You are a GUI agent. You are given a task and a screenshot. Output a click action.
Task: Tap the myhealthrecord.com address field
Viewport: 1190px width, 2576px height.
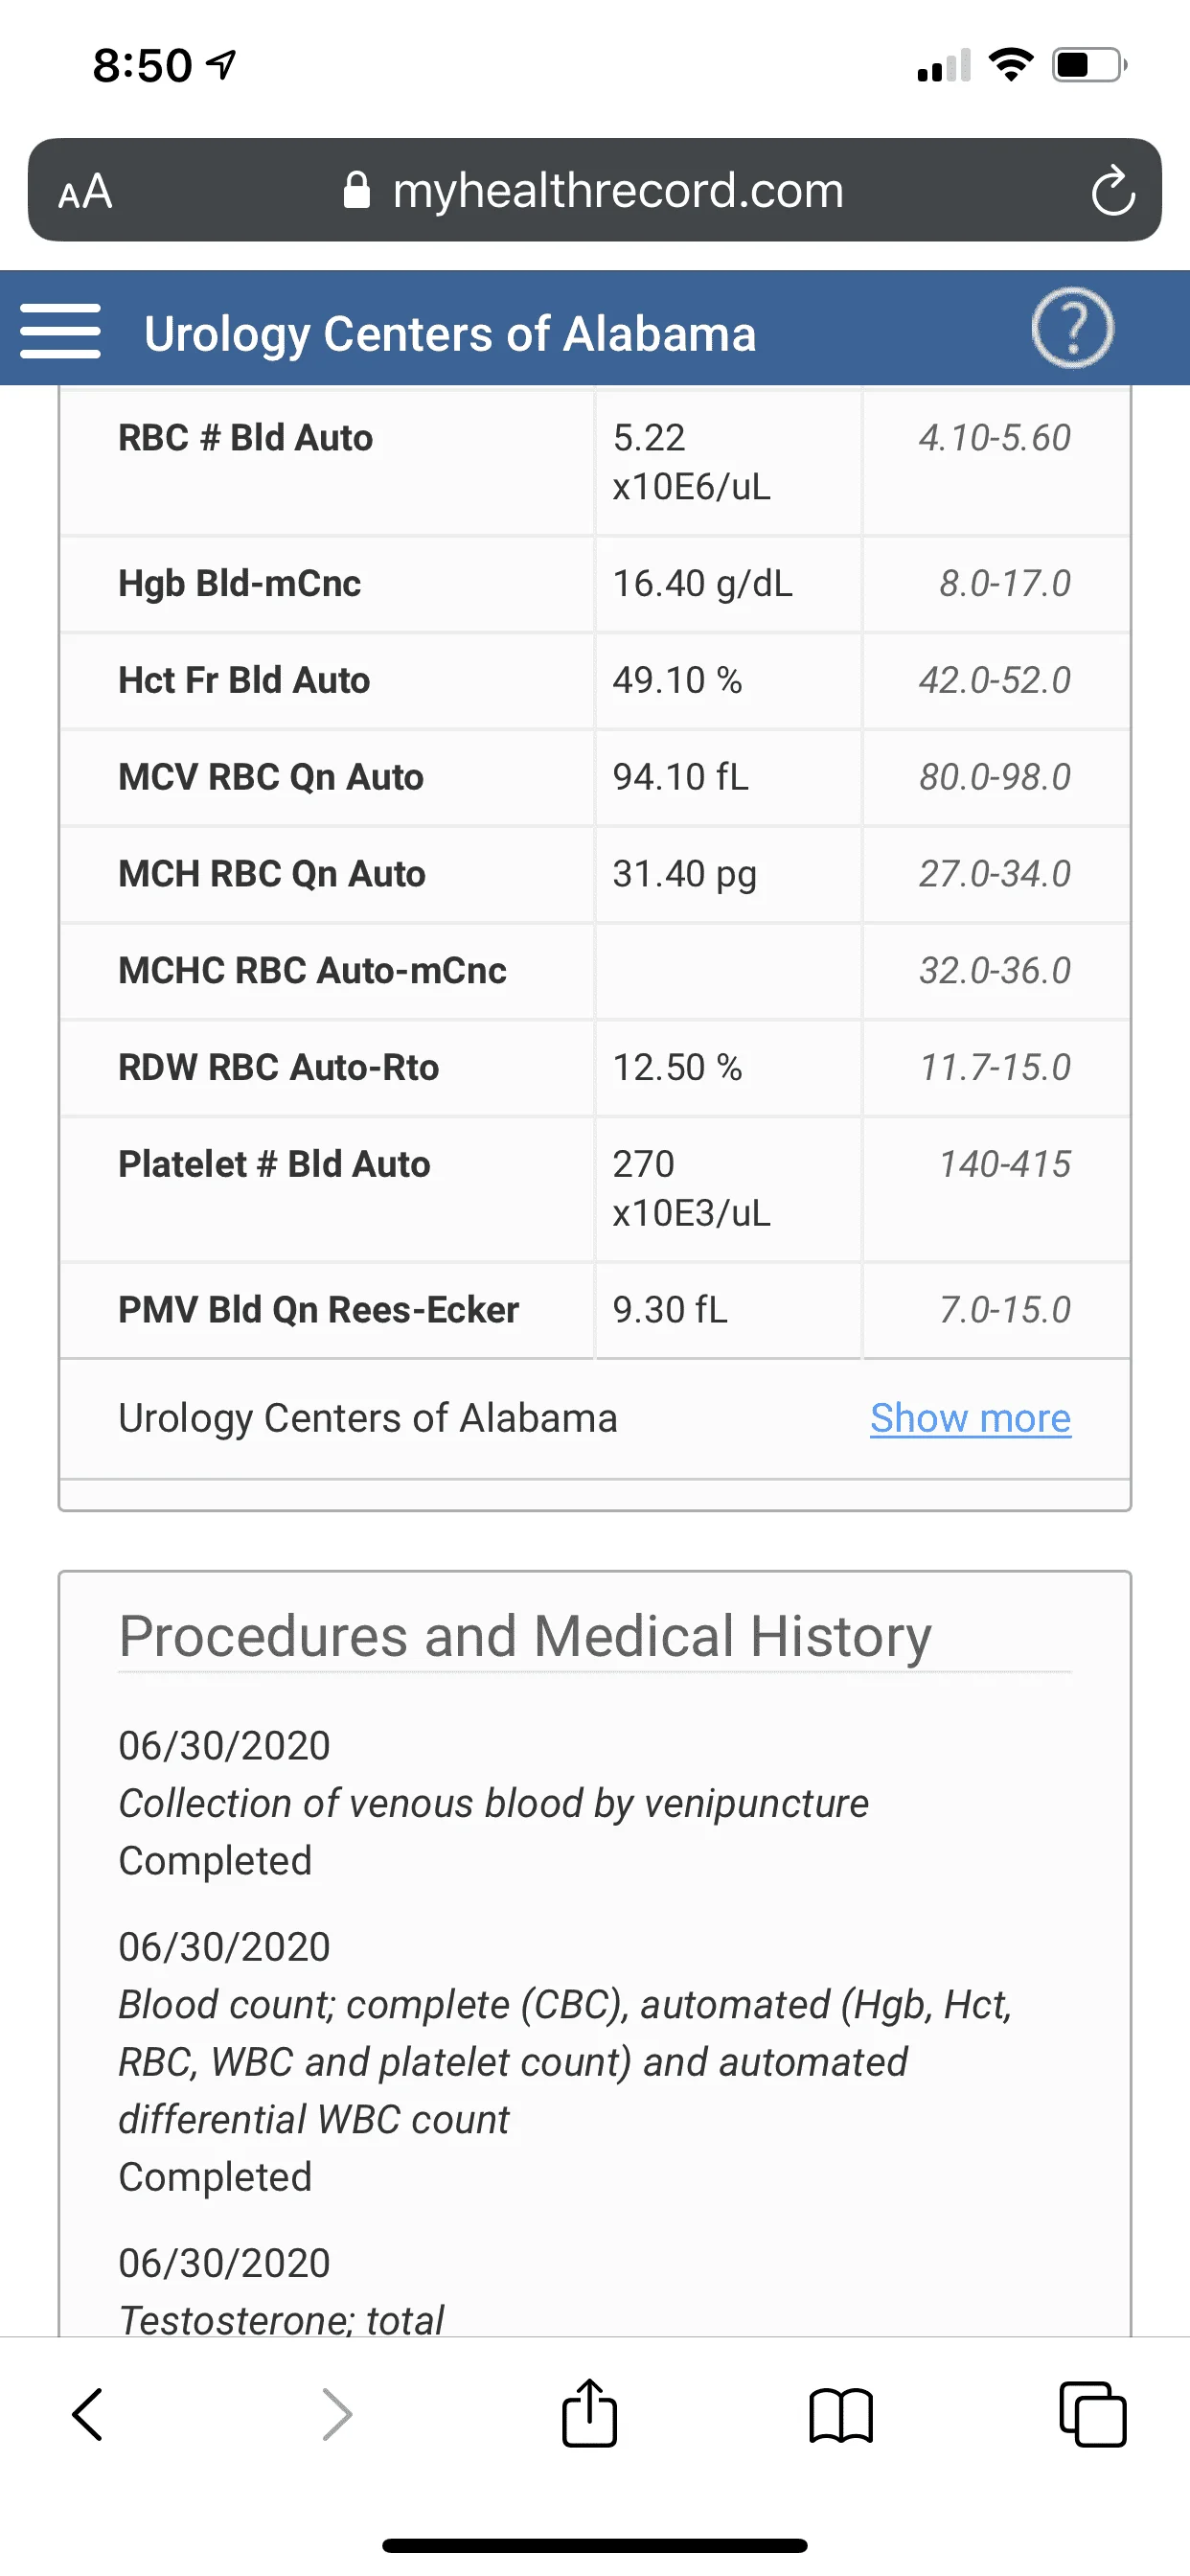coord(594,190)
